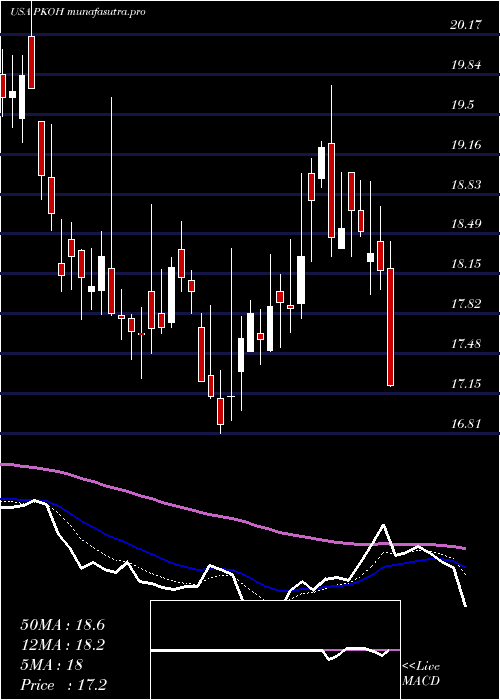Click the '50MA : 18.6' readout
The image size is (500, 700).
[x=63, y=625]
